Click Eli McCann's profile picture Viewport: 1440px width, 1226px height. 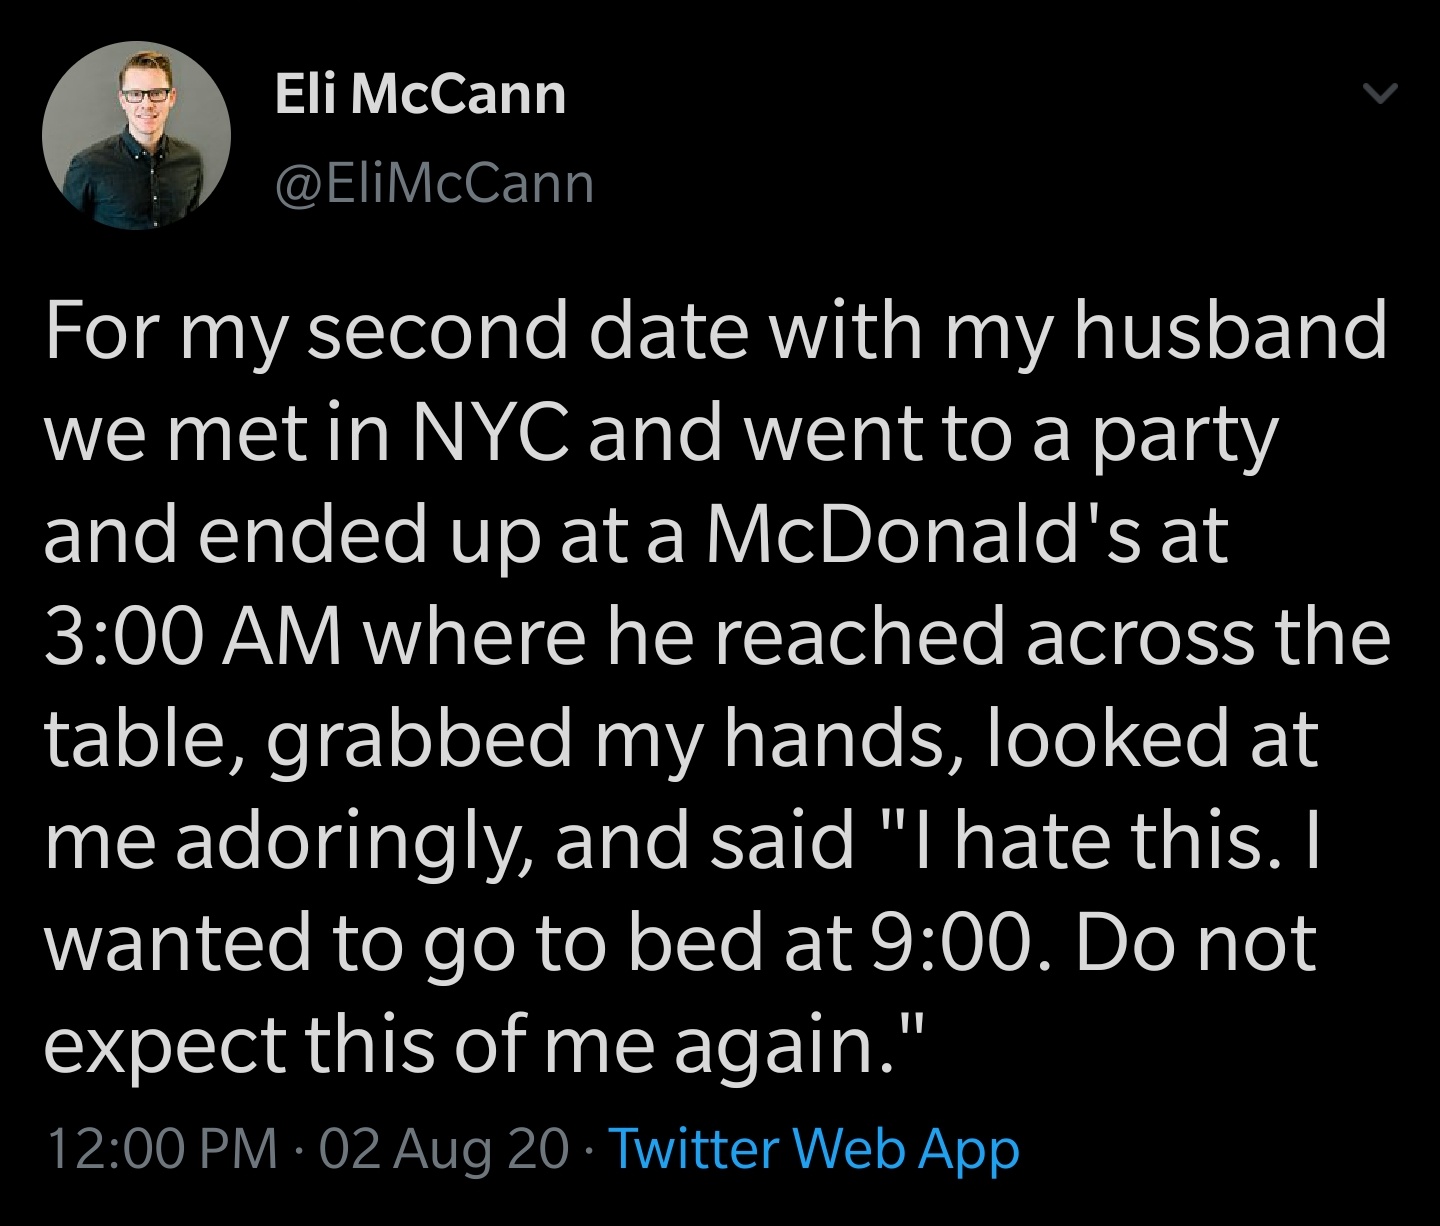click(136, 136)
